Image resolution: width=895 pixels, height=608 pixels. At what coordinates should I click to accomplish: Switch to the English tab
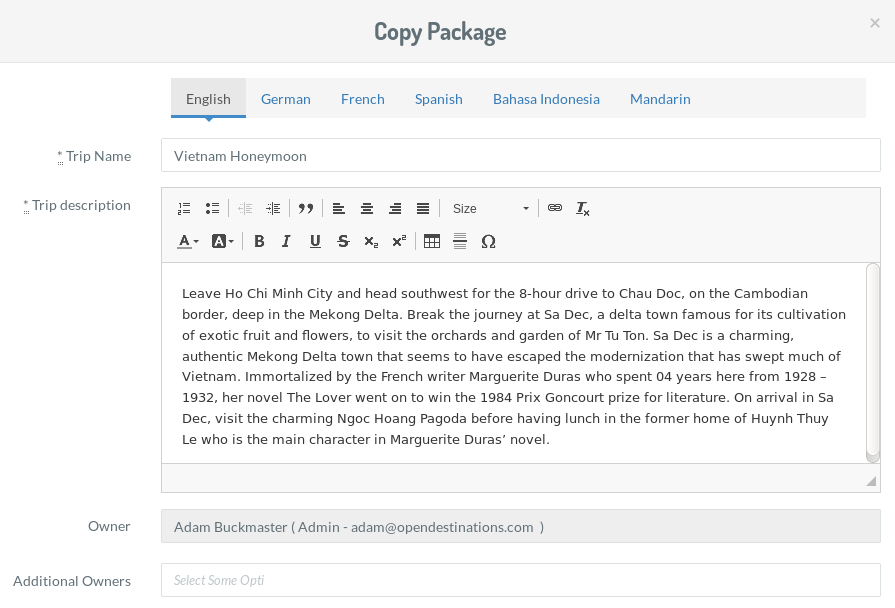208,99
